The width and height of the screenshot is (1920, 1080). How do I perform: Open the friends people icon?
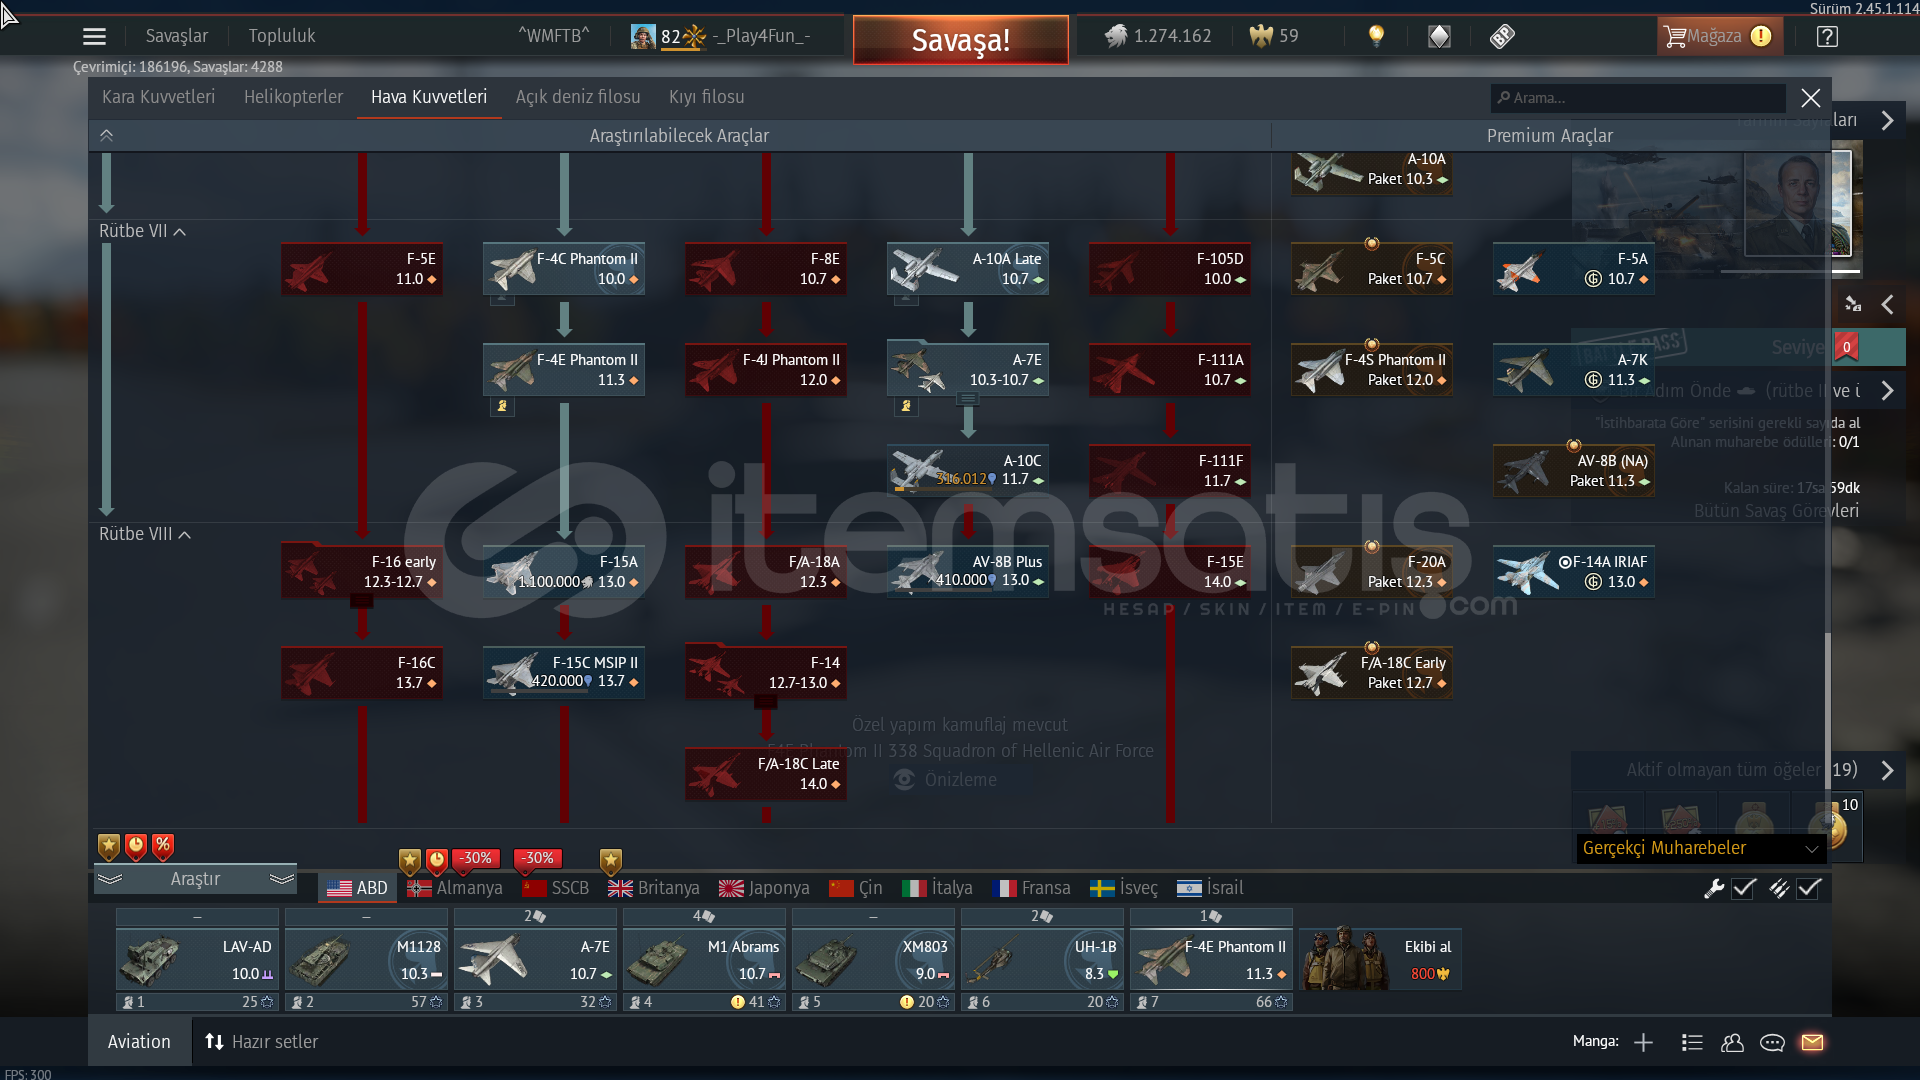pos(1732,1043)
